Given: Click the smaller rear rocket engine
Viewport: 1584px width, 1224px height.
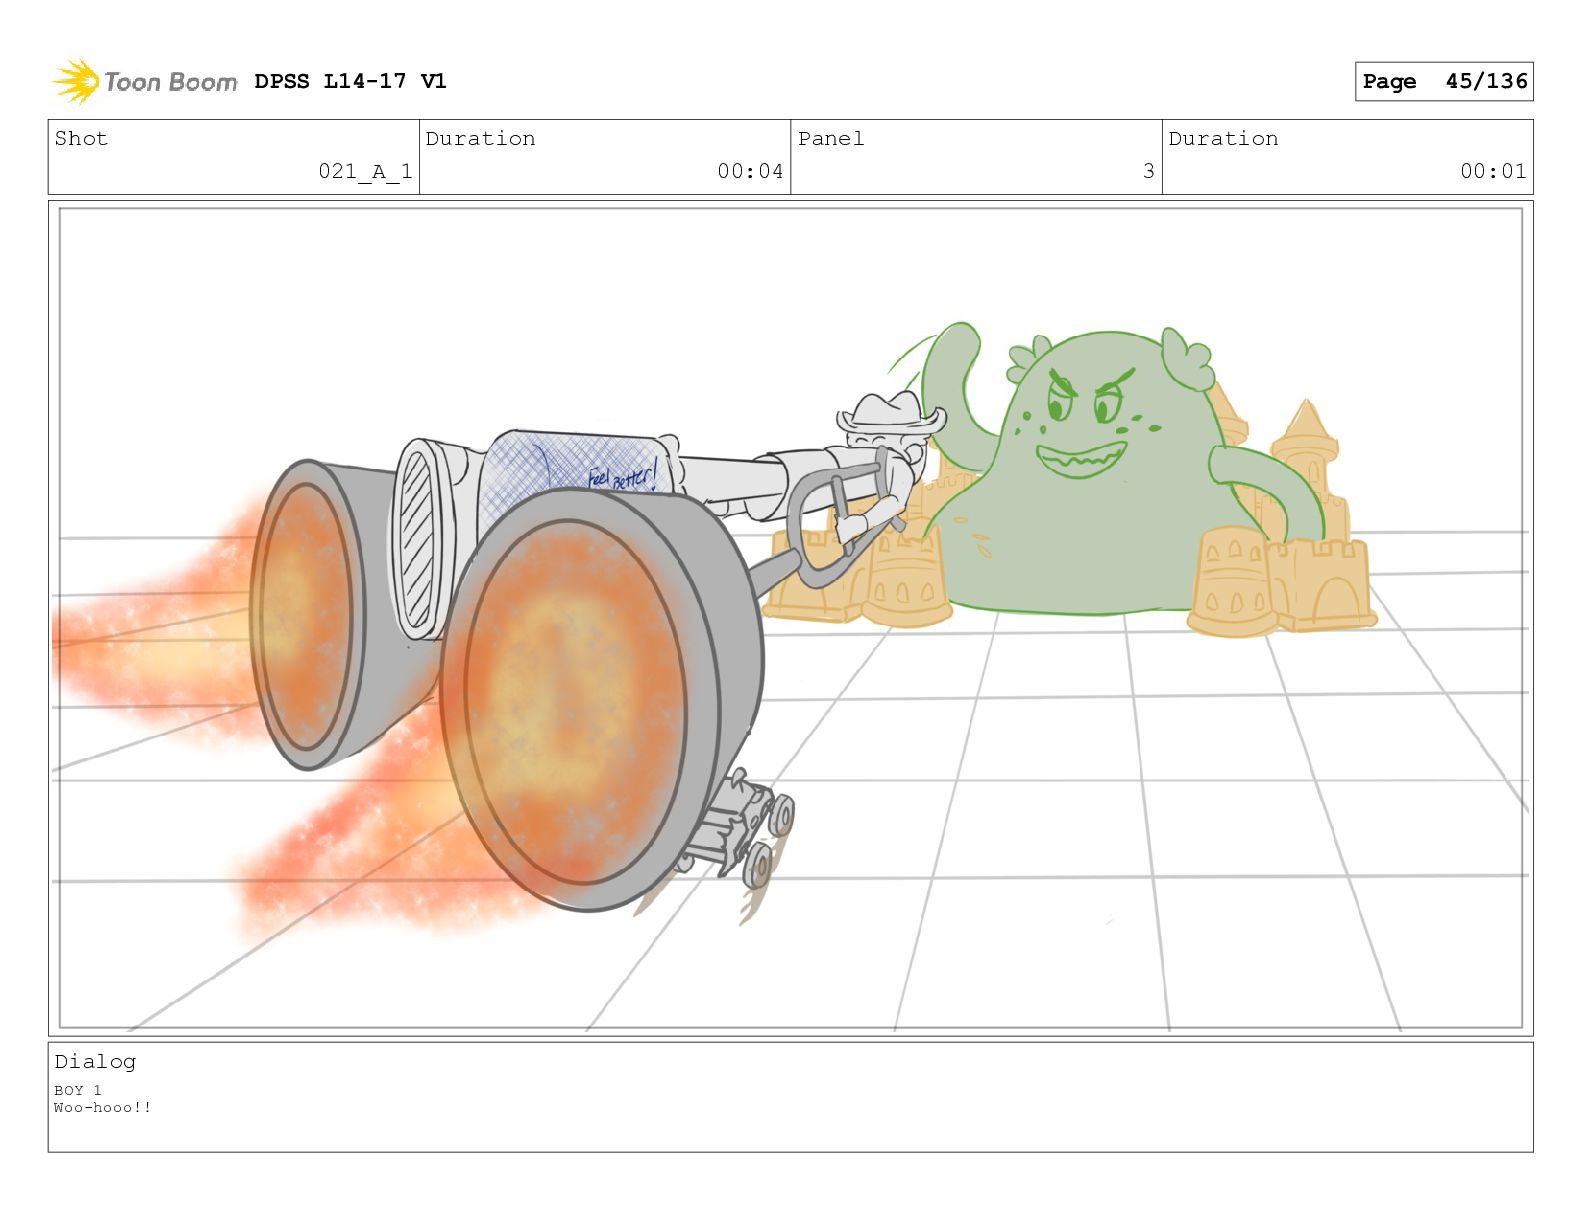Looking at the screenshot, I should click(305, 615).
